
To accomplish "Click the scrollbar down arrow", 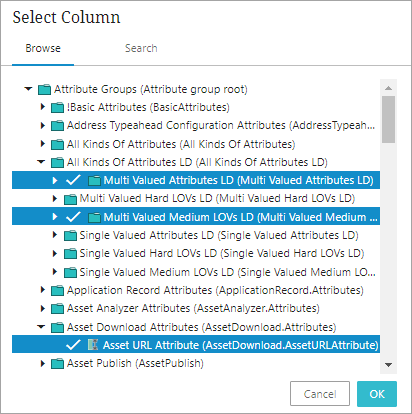I will [388, 365].
